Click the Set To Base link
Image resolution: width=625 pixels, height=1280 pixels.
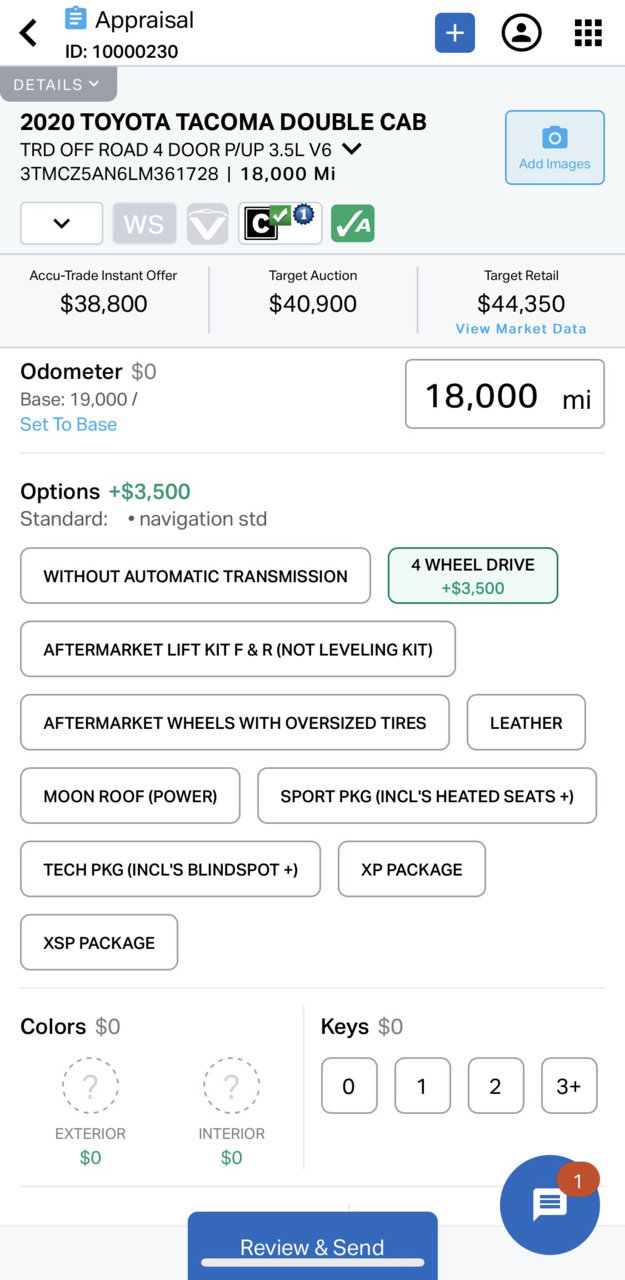pos(68,424)
